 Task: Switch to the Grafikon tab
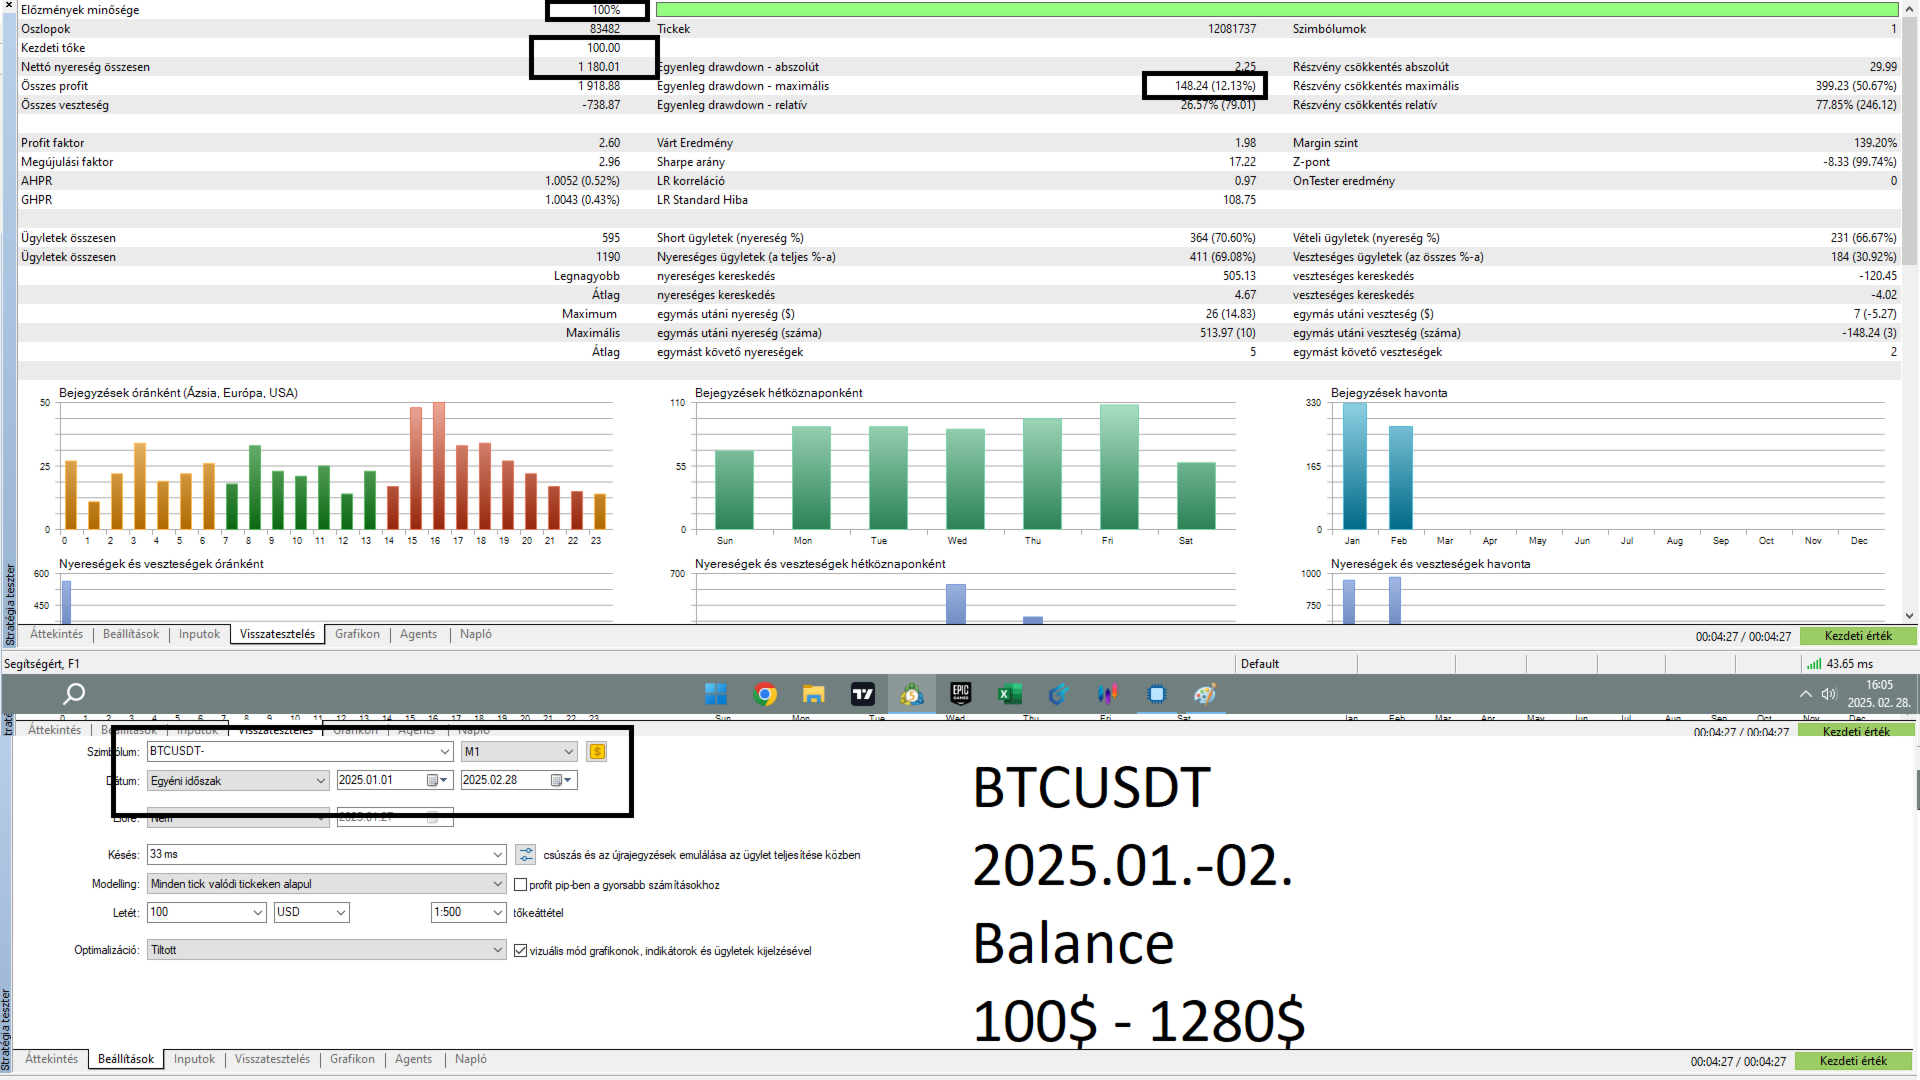tap(357, 634)
